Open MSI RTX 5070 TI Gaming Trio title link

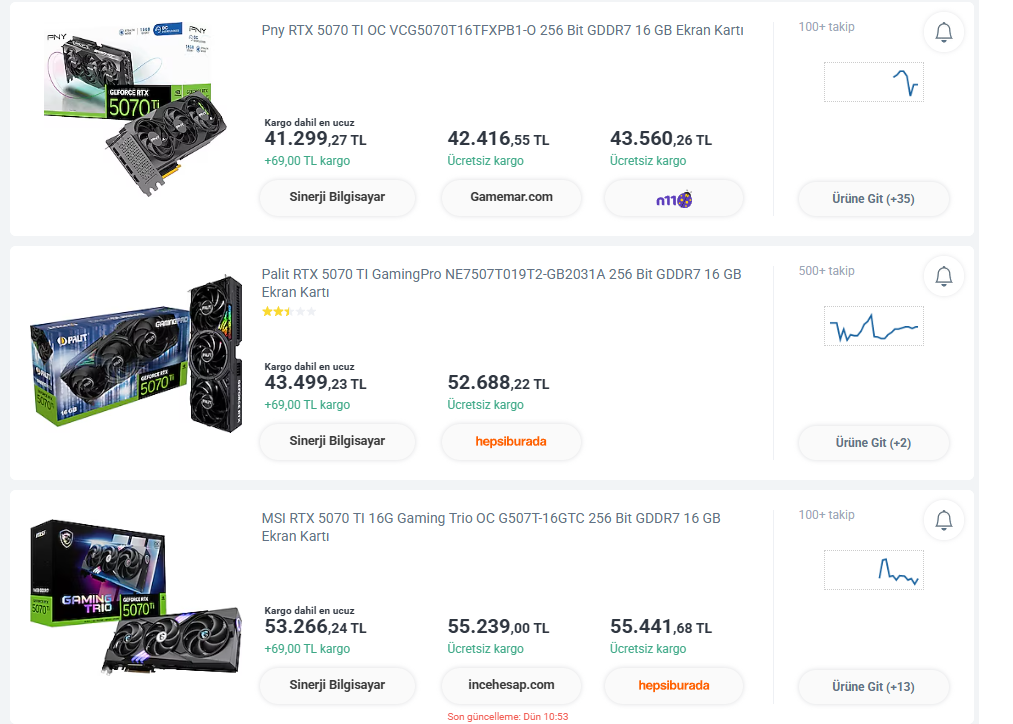(x=490, y=518)
